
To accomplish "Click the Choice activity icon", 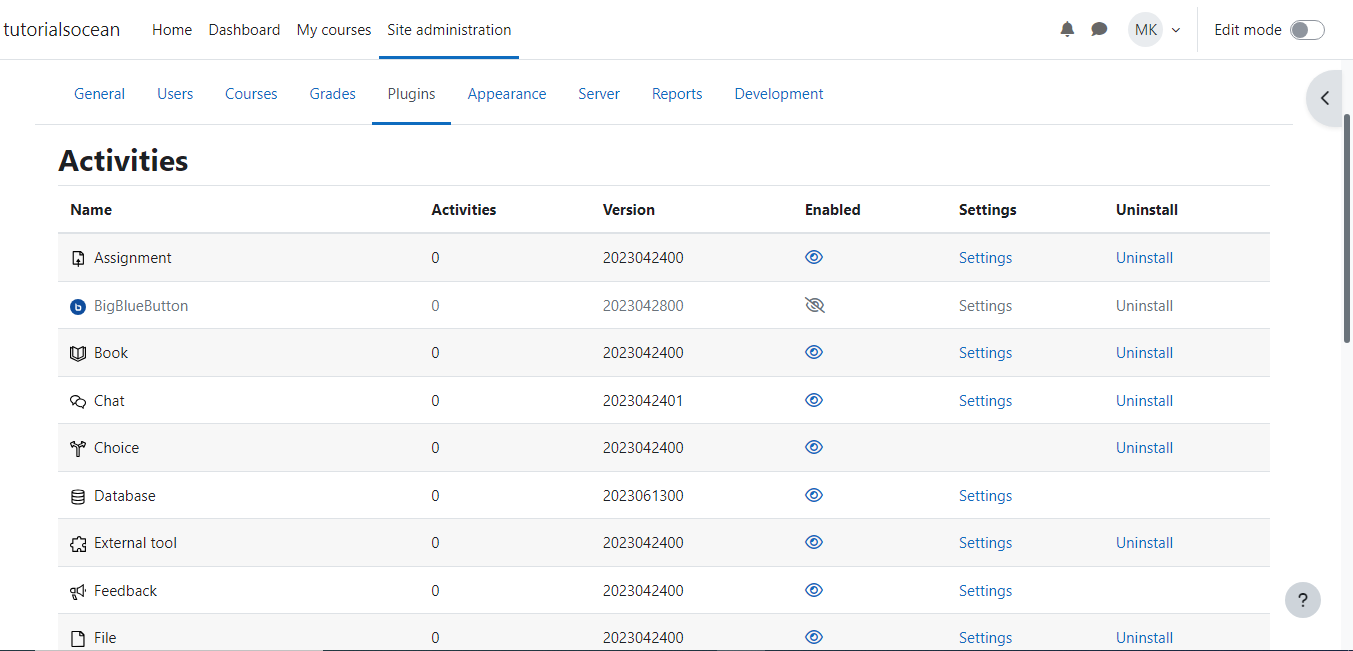I will 78,447.
